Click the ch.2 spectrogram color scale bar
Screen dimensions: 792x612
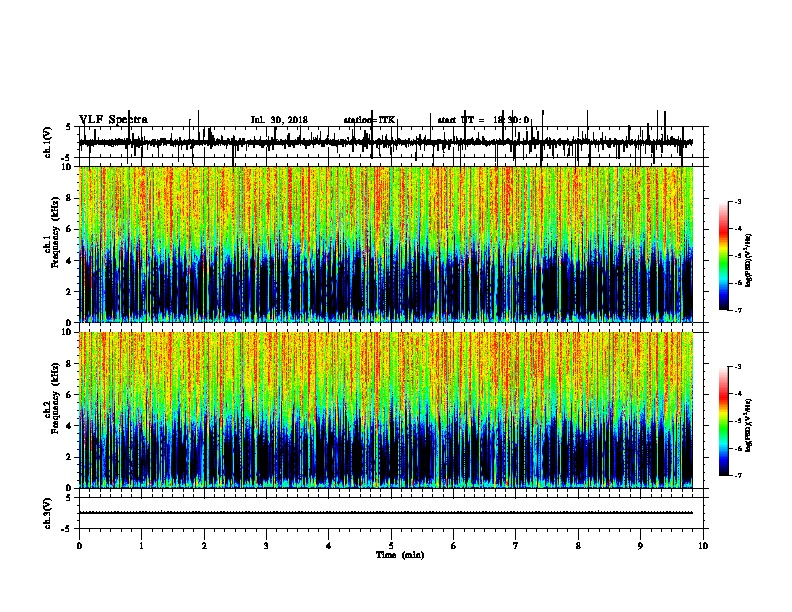click(x=723, y=421)
